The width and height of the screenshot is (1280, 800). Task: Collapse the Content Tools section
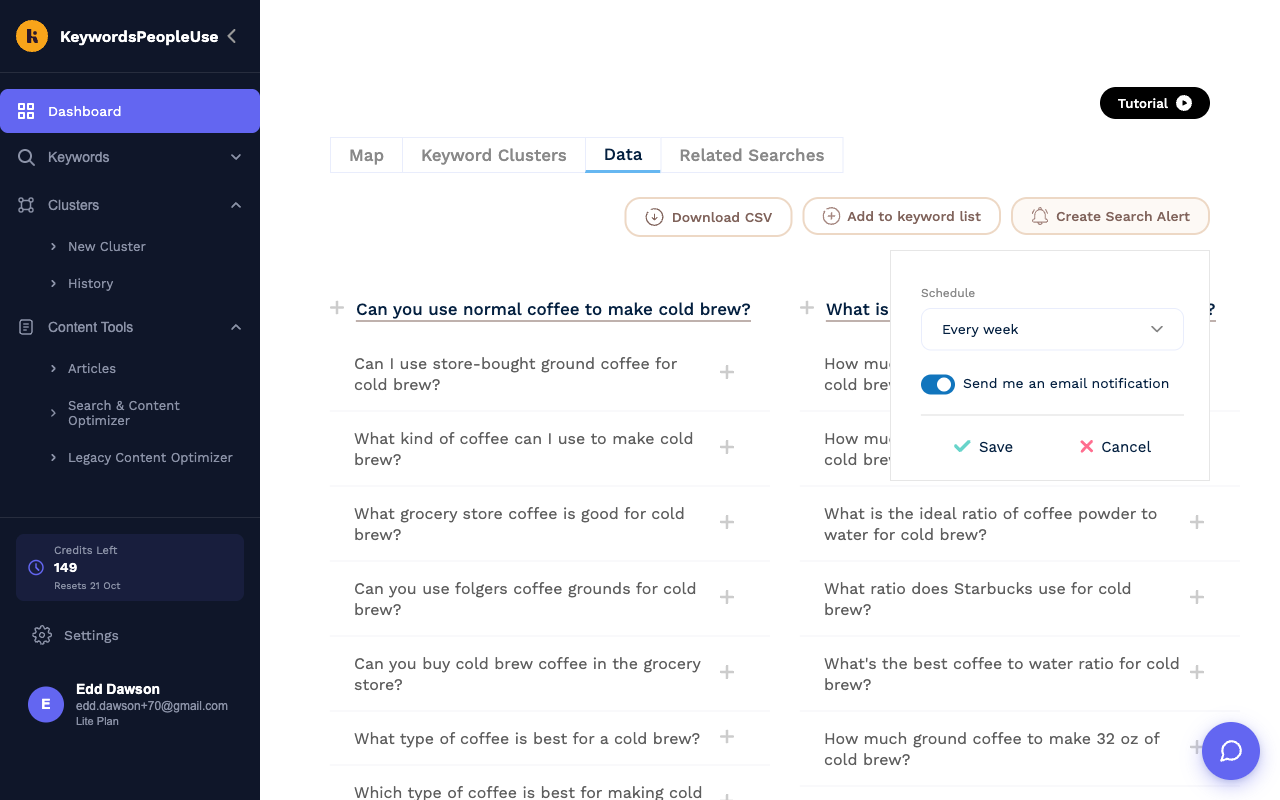(x=236, y=327)
